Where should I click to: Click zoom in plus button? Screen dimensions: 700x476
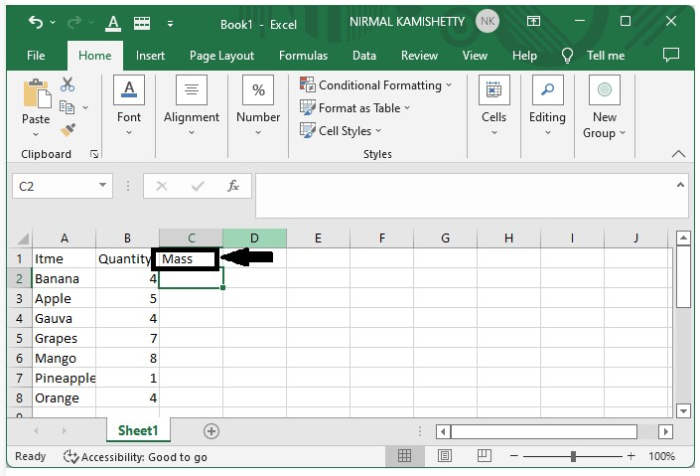pyautogui.click(x=631, y=456)
